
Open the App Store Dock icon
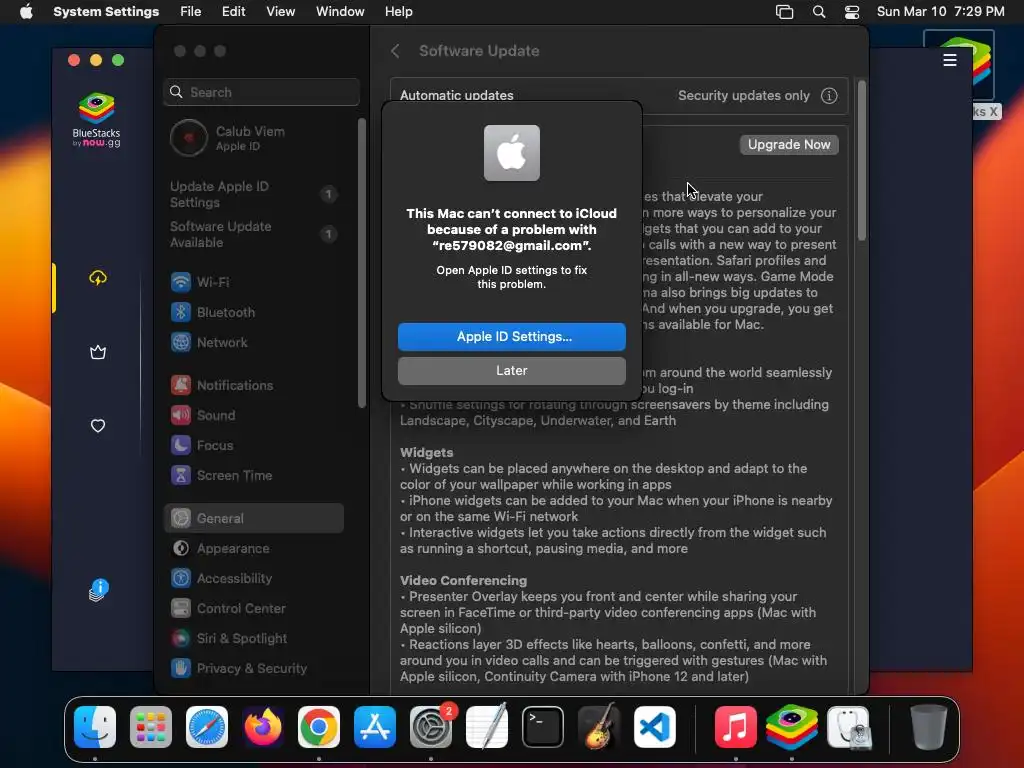point(375,727)
